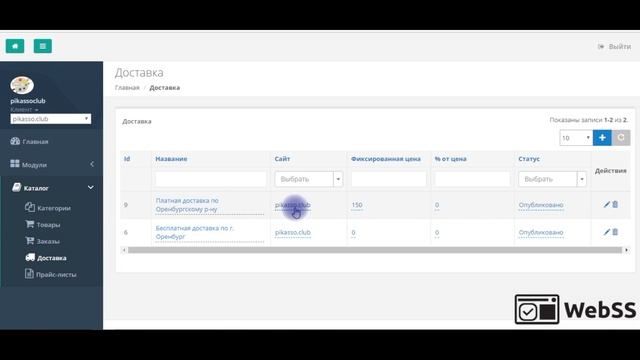Image resolution: width=640 pixels, height=360 pixels.
Task: Click the scrollbar's right arrow
Action: click(627, 250)
